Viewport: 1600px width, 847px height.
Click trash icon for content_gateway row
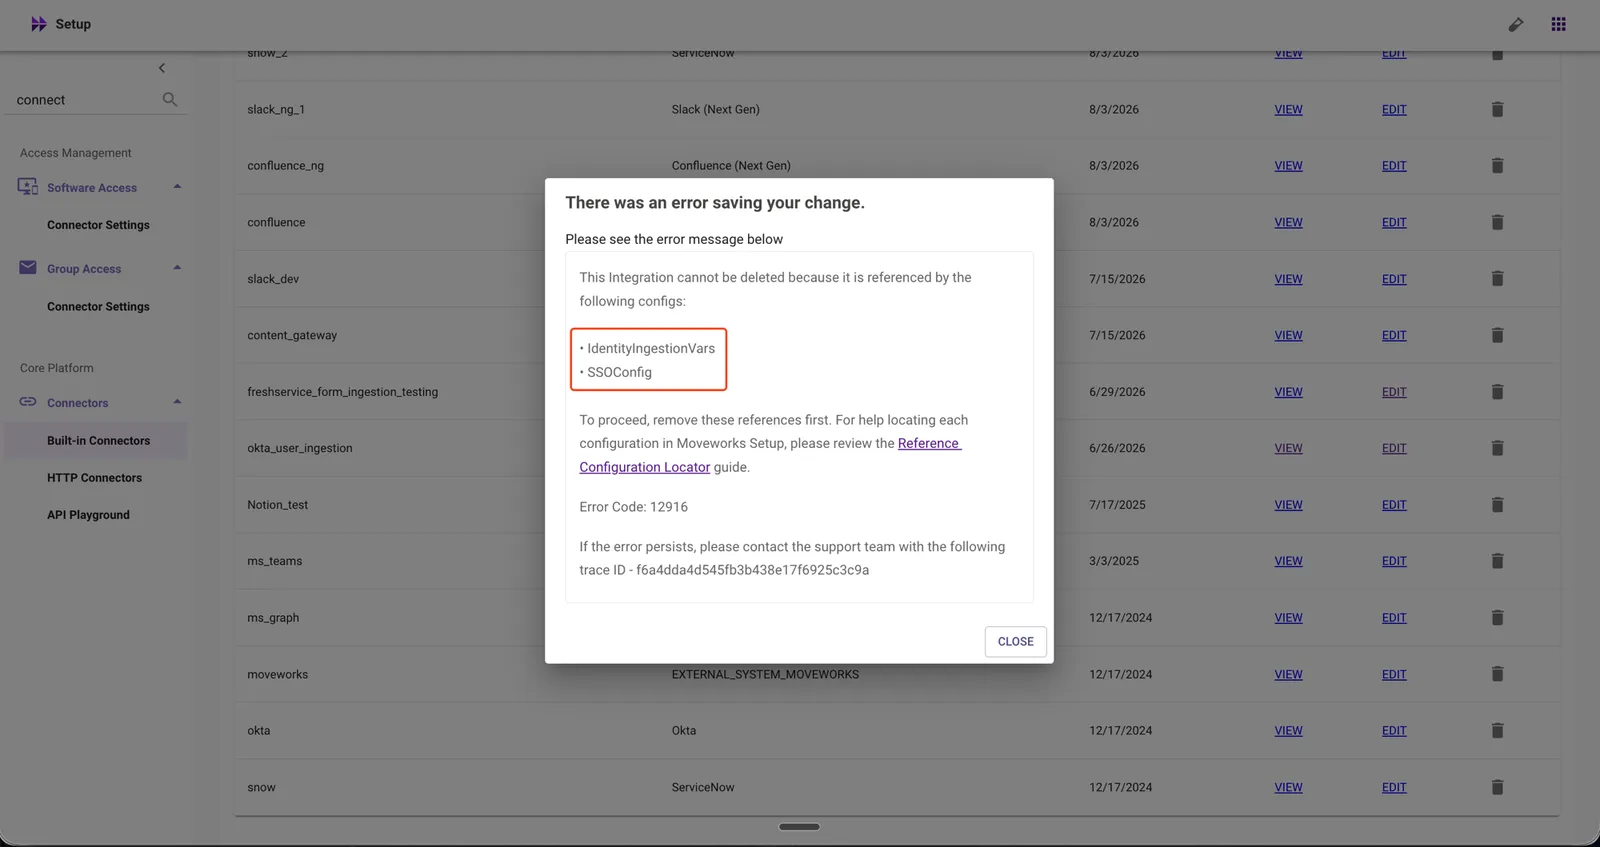1497,335
